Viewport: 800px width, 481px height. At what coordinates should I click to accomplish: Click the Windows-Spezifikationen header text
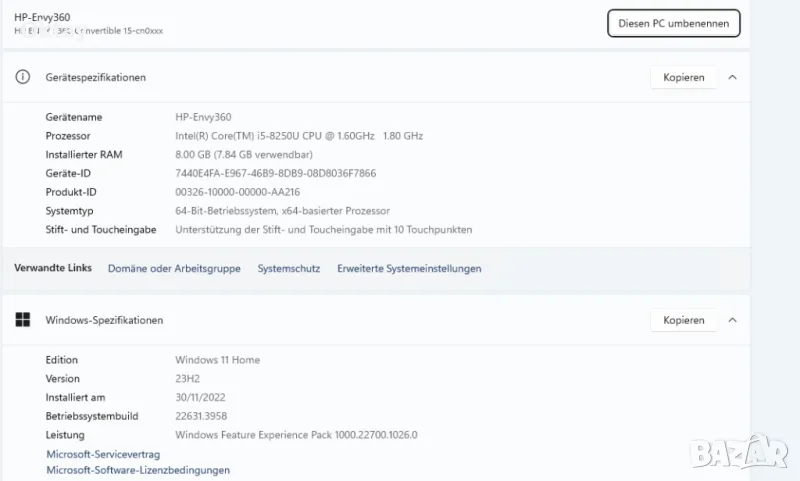[x=104, y=320]
